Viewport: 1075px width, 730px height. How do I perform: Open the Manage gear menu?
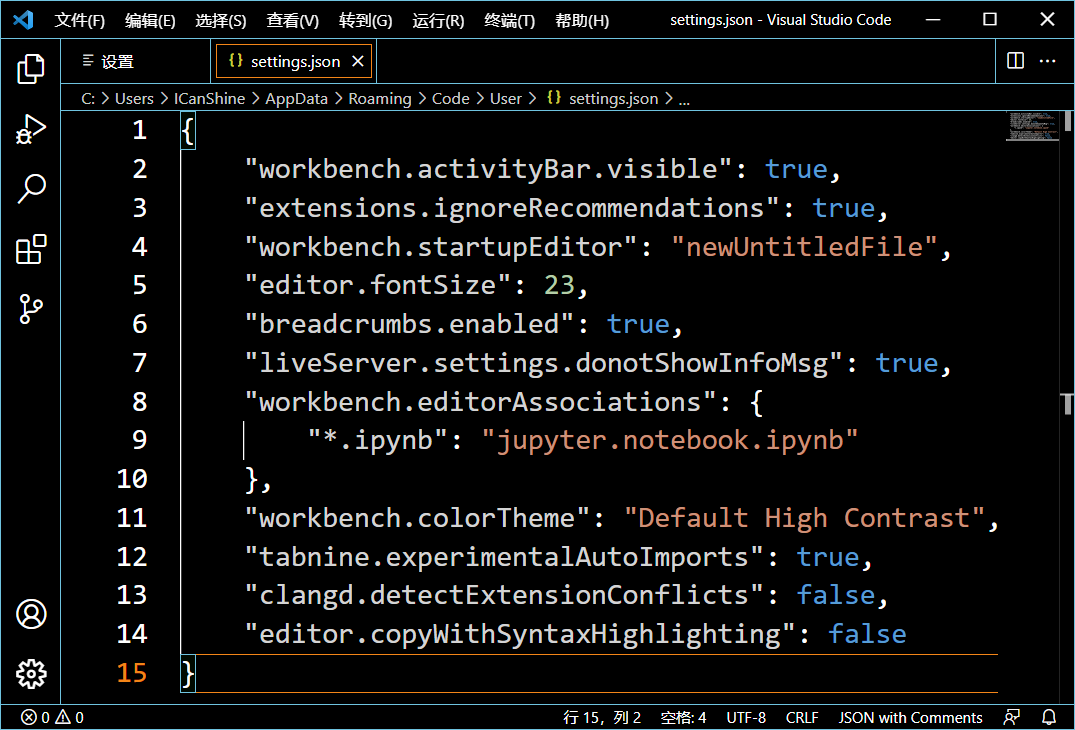click(x=31, y=674)
